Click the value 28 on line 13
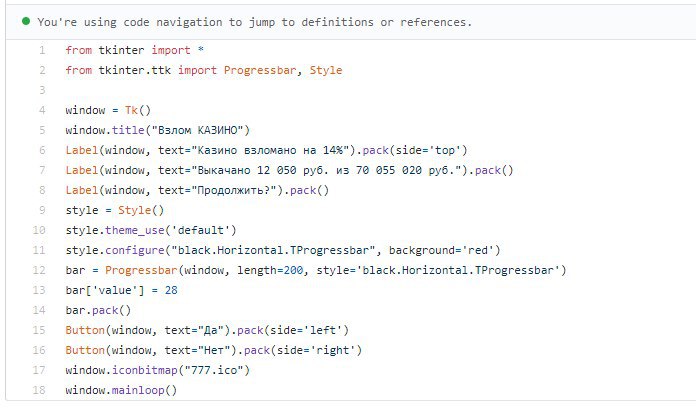This screenshot has width=696, height=418. (171, 290)
